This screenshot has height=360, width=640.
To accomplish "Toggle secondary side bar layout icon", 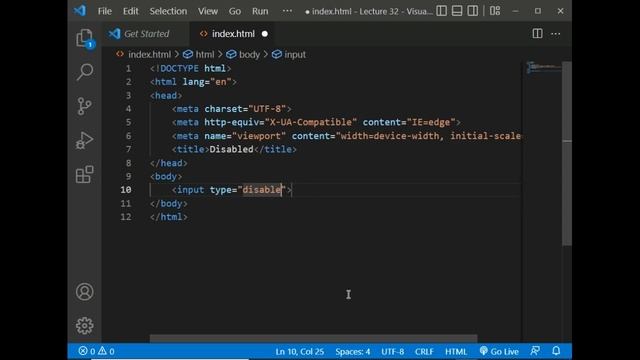I will click(x=472, y=11).
